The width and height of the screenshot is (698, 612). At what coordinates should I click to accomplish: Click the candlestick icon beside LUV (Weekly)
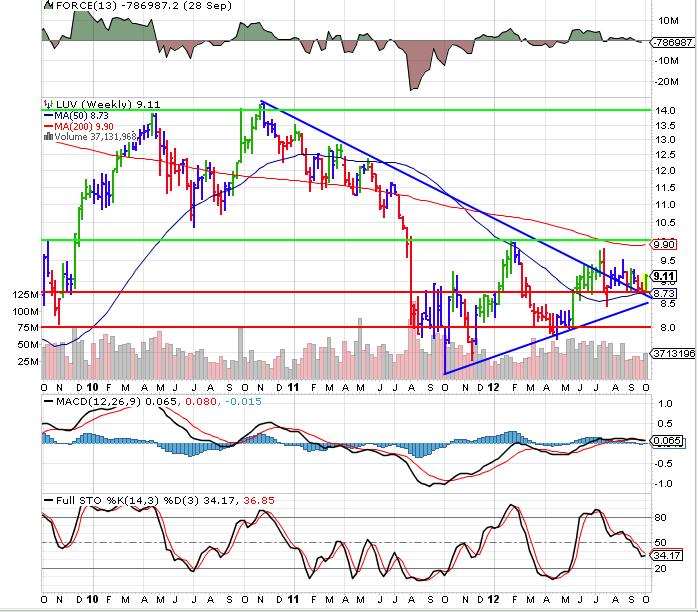pyautogui.click(x=49, y=105)
